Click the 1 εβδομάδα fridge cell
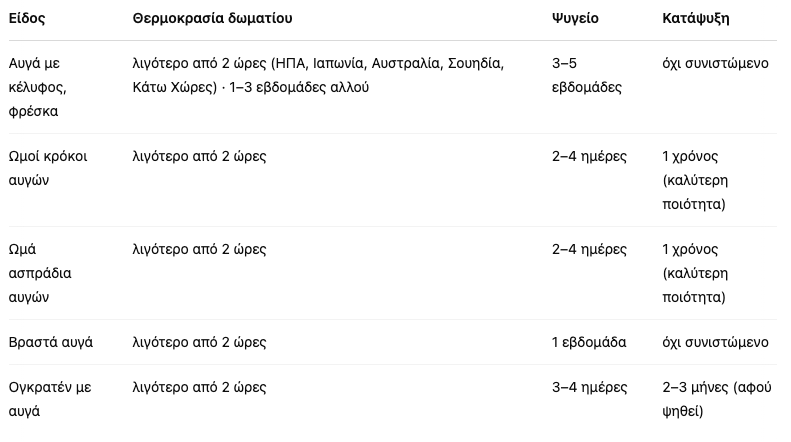791x442 pixels. pyautogui.click(x=589, y=342)
